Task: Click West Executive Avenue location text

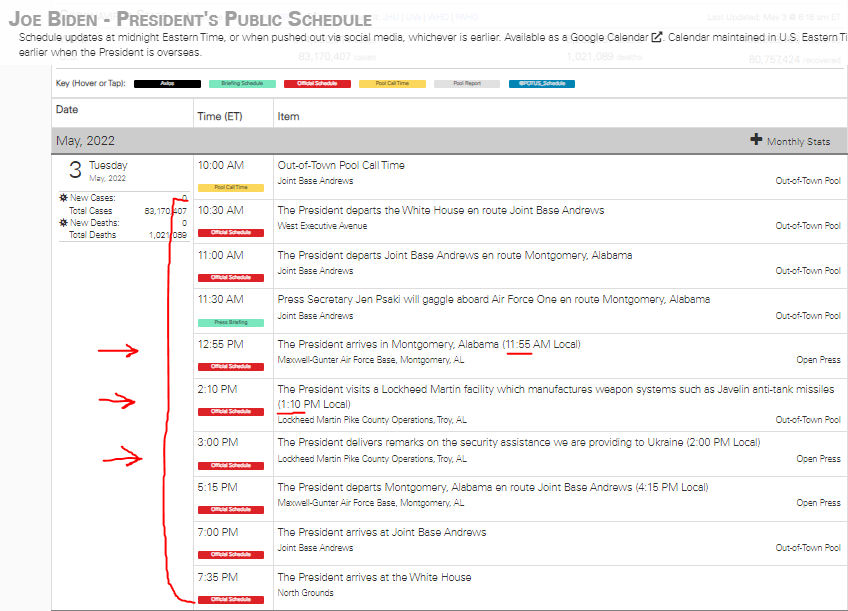Action: [x=322, y=226]
